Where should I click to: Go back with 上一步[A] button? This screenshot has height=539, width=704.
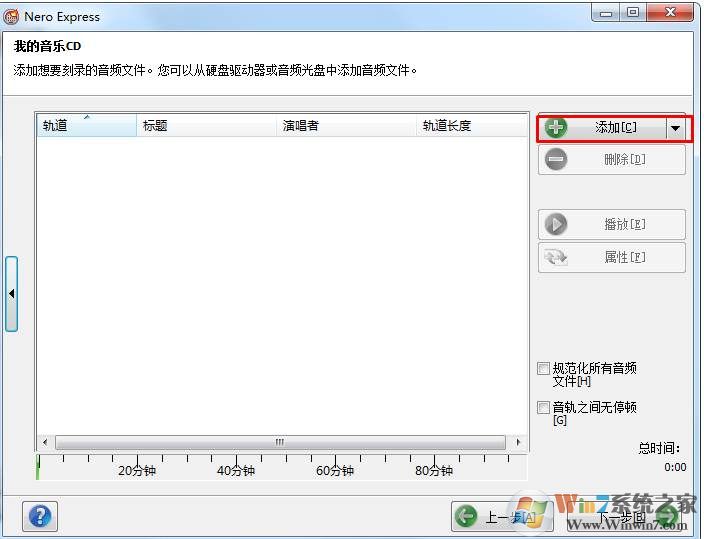point(501,517)
